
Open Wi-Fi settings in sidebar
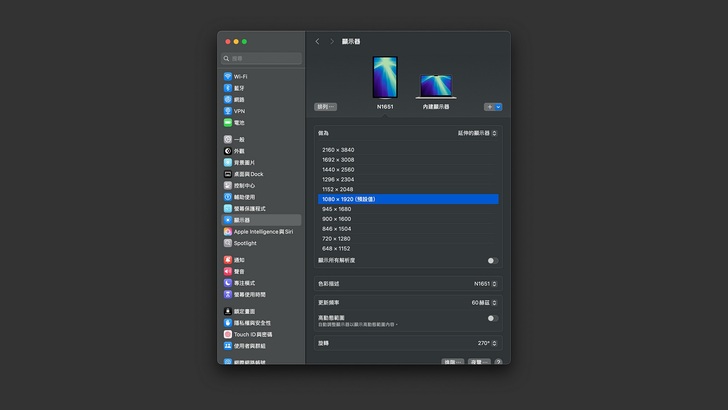(241, 76)
